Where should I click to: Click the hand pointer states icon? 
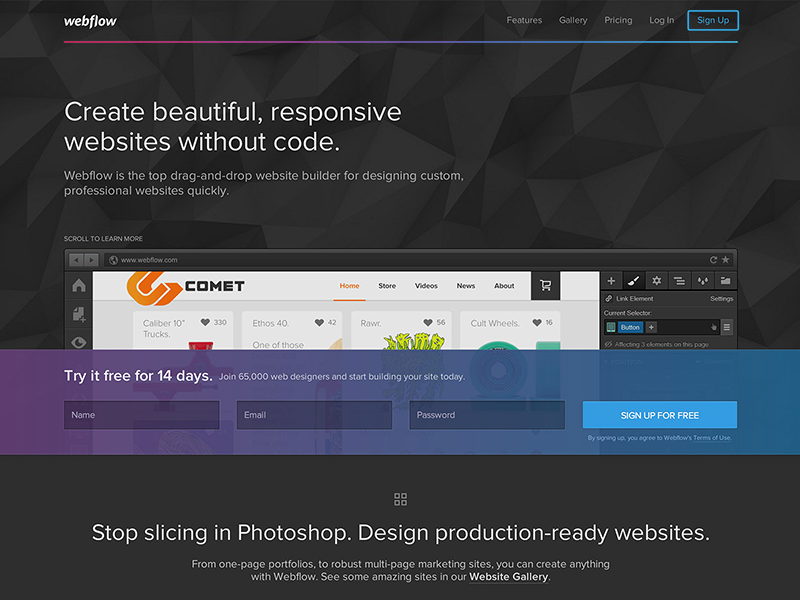coord(713,327)
